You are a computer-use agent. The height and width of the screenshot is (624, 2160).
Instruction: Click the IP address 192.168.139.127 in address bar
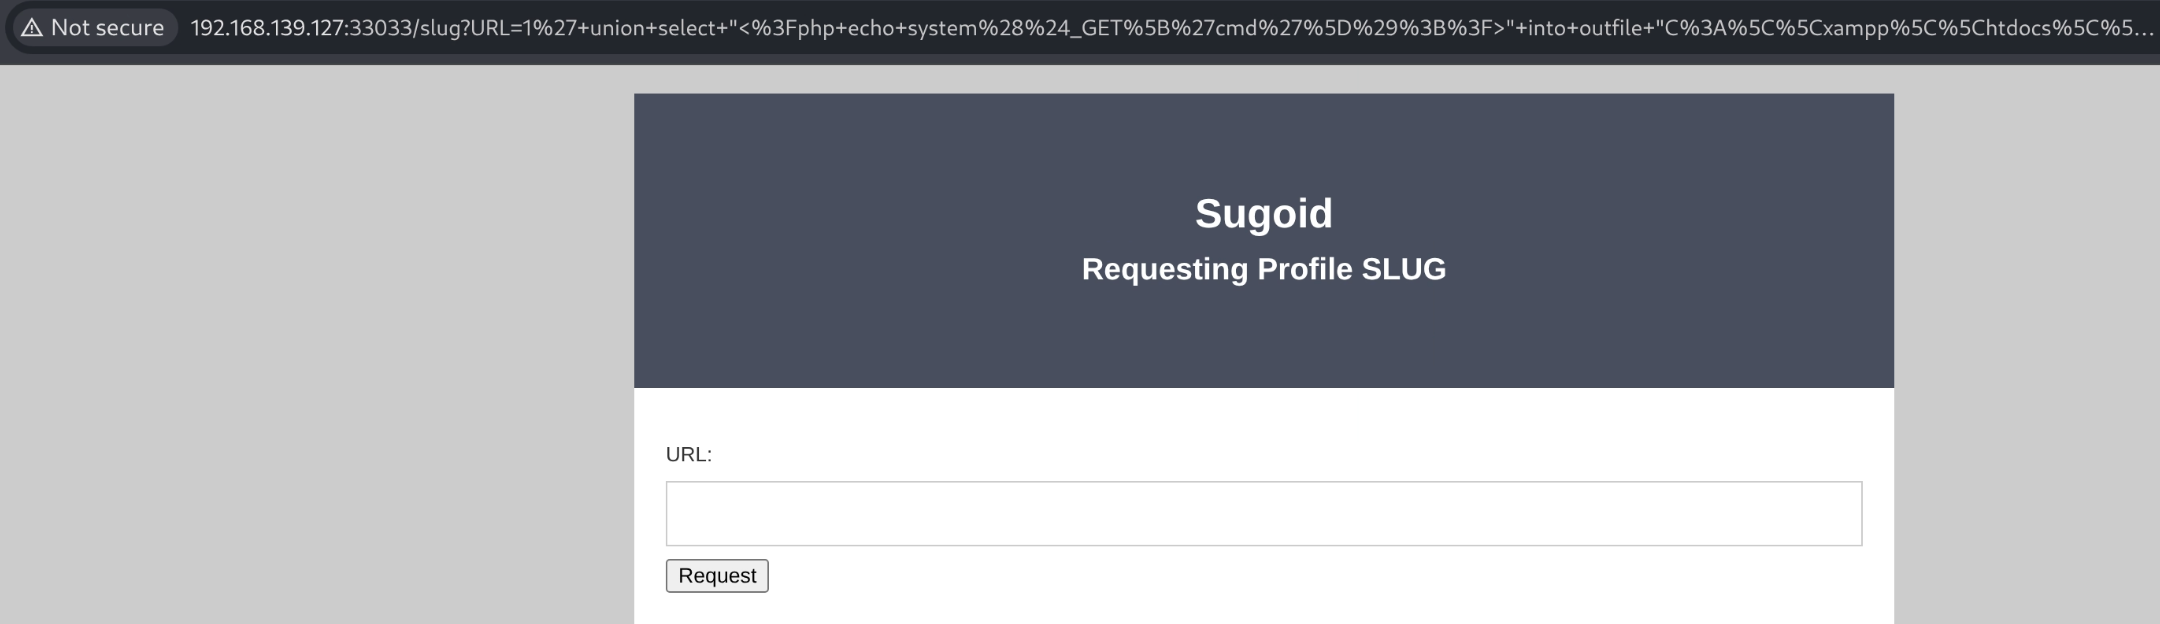265,28
